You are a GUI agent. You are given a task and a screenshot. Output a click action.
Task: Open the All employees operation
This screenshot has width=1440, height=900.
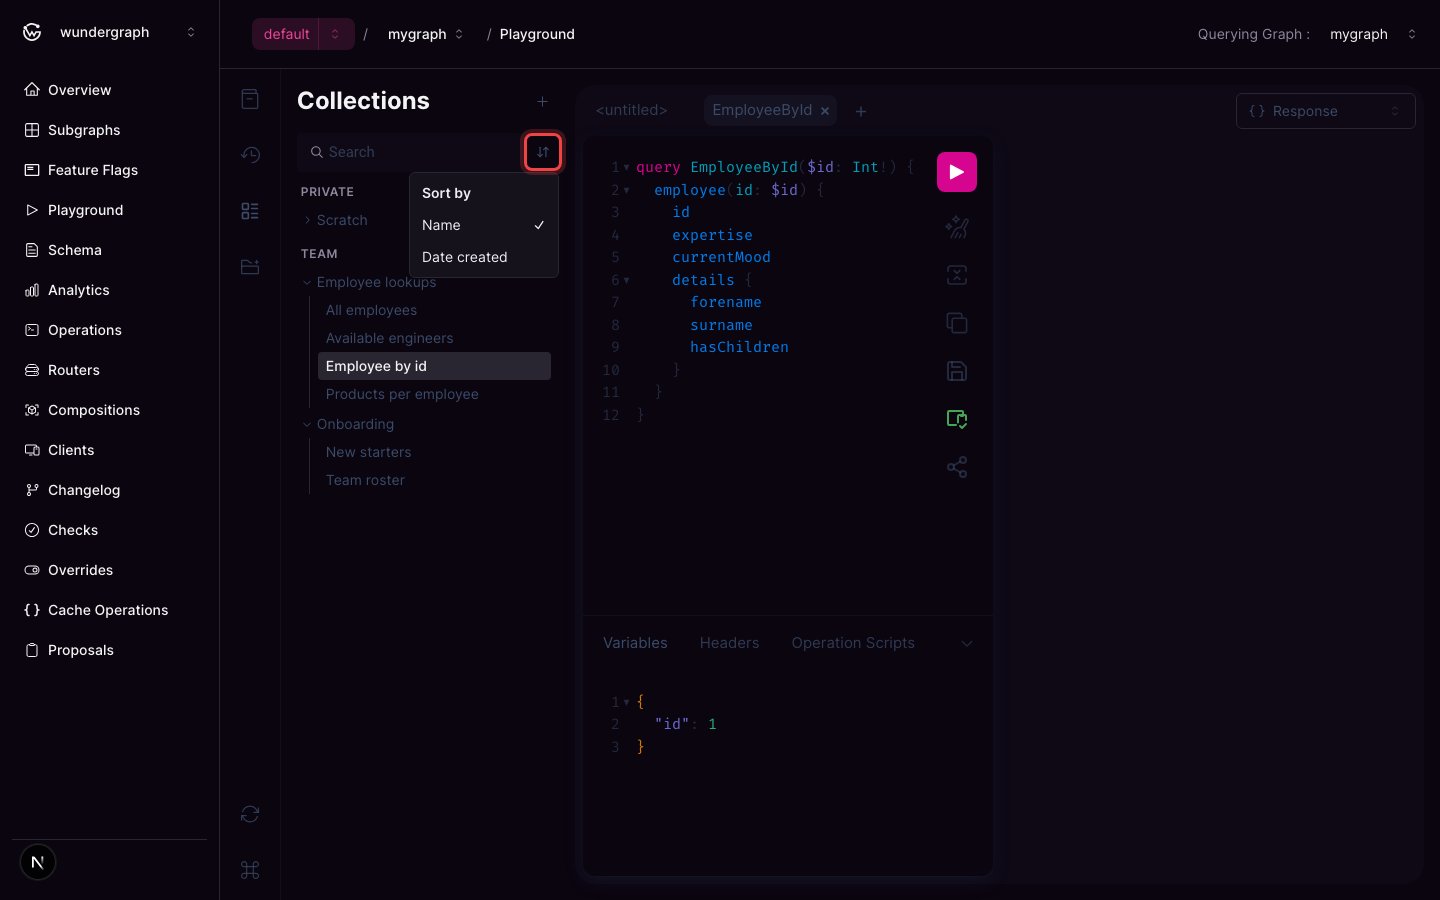(434, 310)
